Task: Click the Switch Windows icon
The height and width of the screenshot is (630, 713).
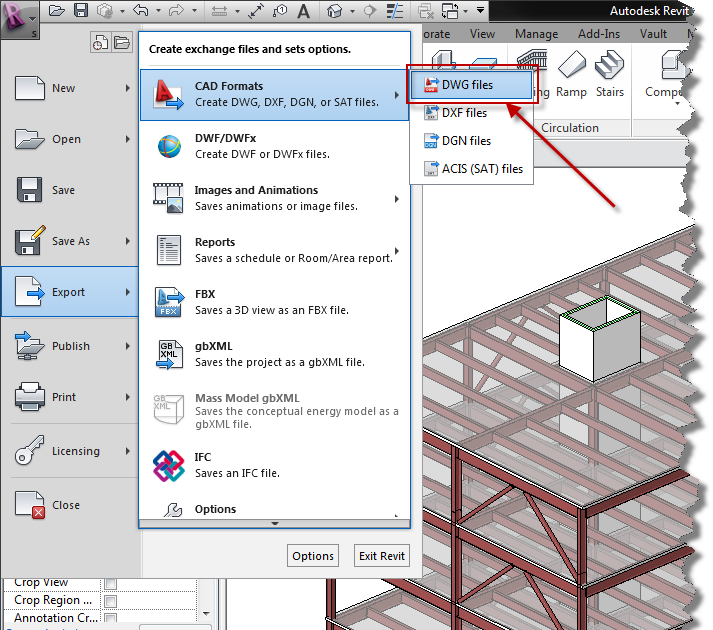Action: (x=450, y=10)
